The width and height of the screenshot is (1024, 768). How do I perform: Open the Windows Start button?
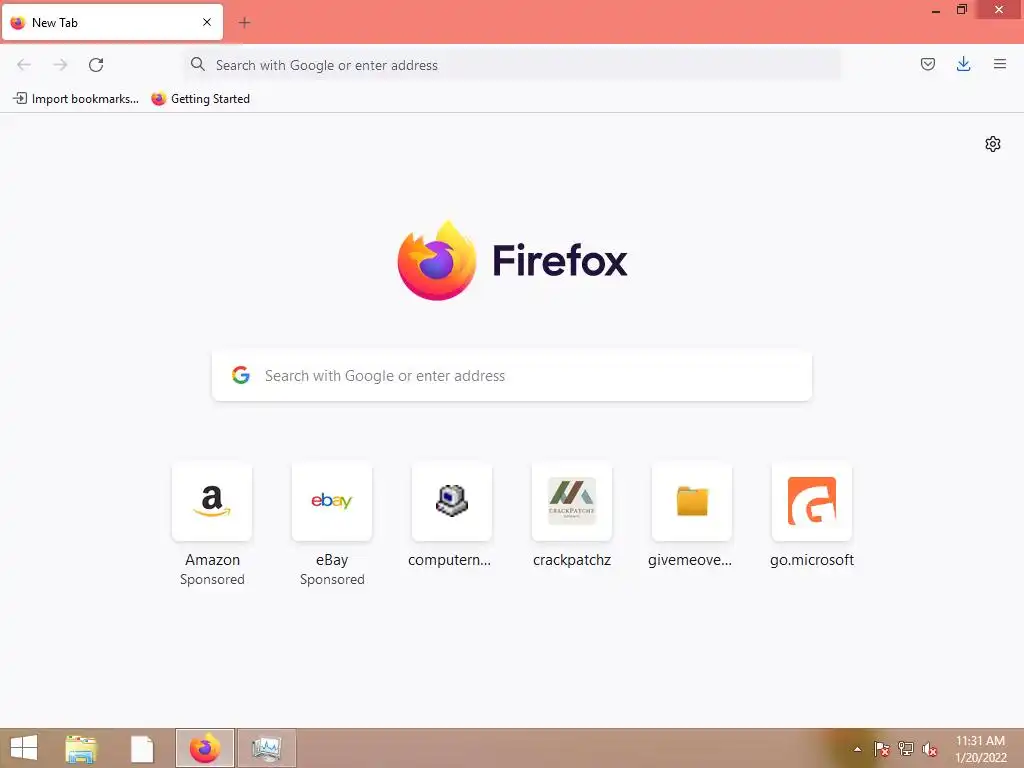click(24, 748)
